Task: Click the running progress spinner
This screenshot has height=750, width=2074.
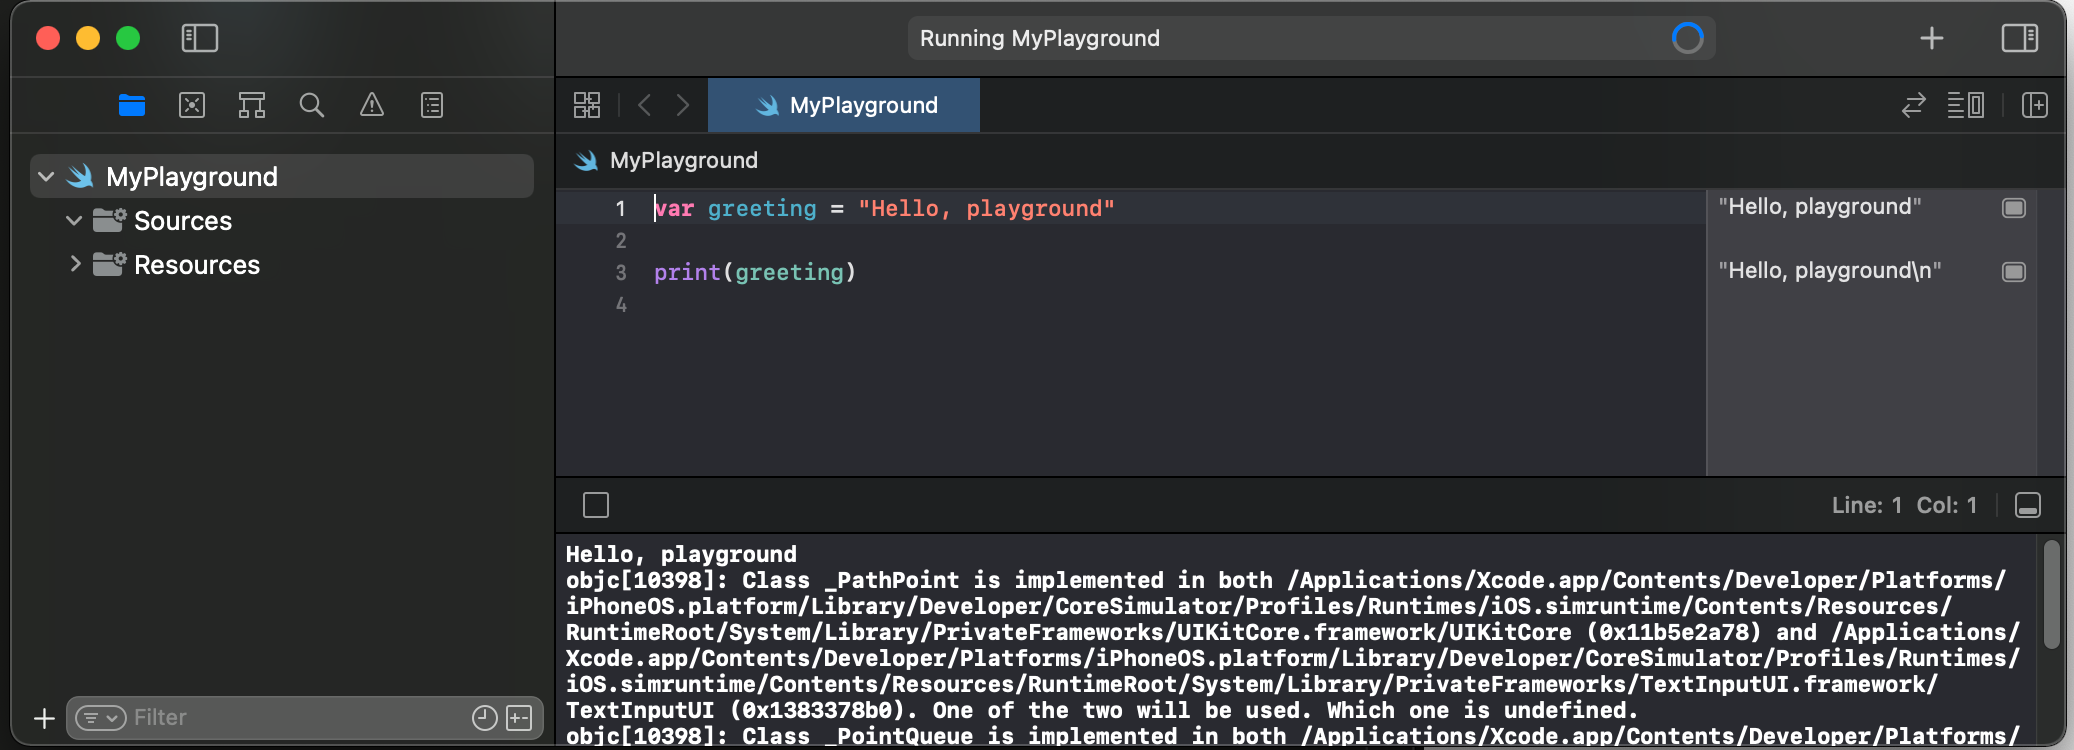Action: (x=1687, y=38)
